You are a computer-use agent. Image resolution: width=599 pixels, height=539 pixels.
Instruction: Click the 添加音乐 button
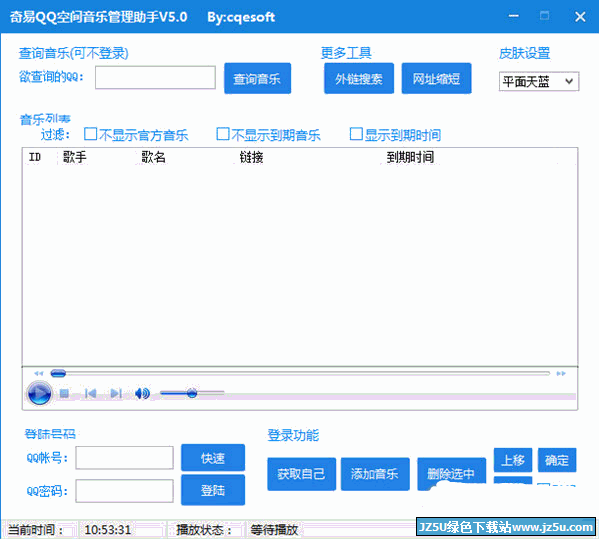[x=375, y=474]
